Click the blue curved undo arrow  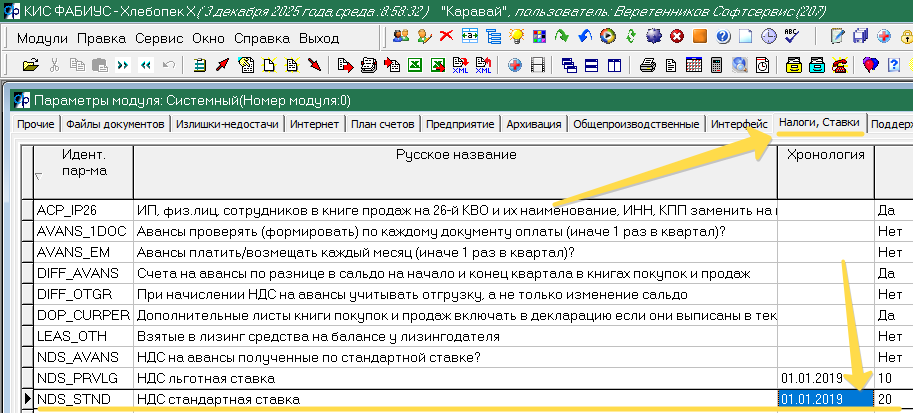pyautogui.click(x=585, y=36)
